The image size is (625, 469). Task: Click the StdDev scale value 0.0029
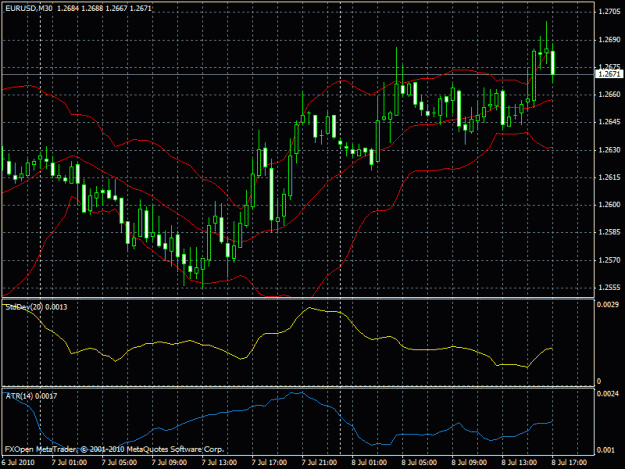[607, 305]
